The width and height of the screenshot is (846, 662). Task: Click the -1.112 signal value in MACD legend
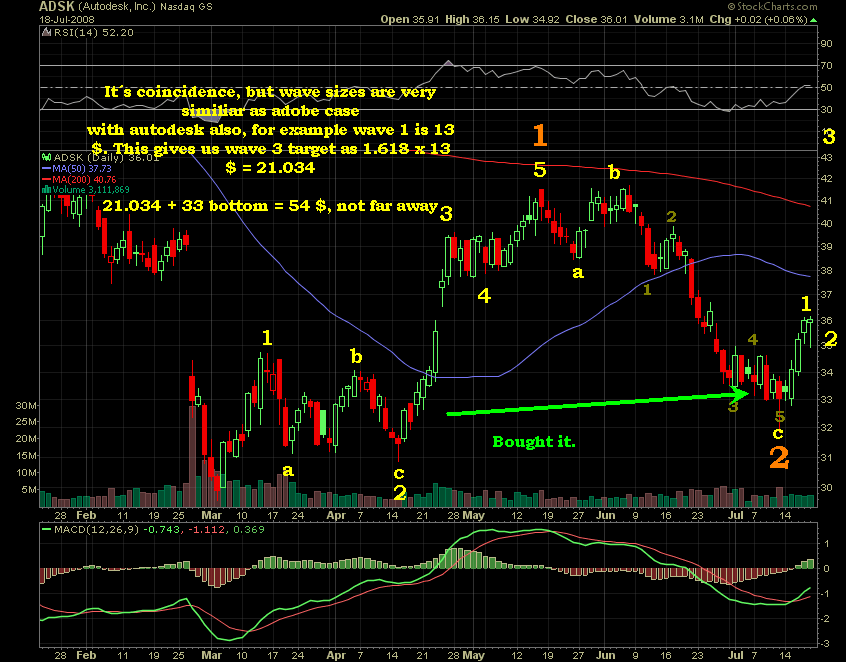pyautogui.click(x=206, y=529)
